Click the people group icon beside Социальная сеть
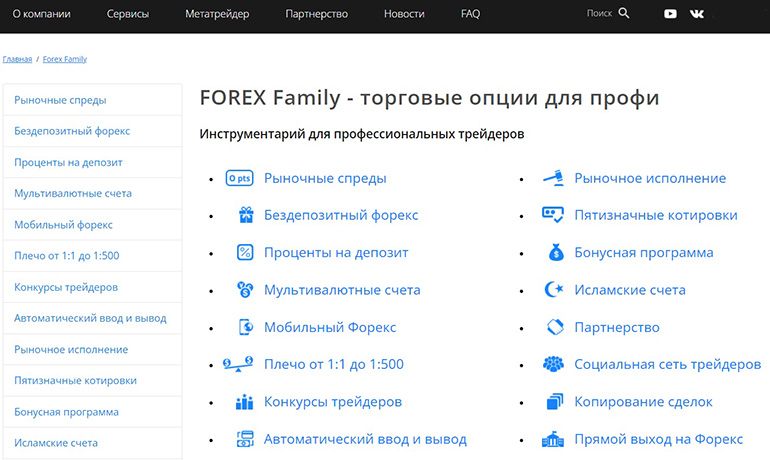The height and width of the screenshot is (460, 770). click(553, 364)
